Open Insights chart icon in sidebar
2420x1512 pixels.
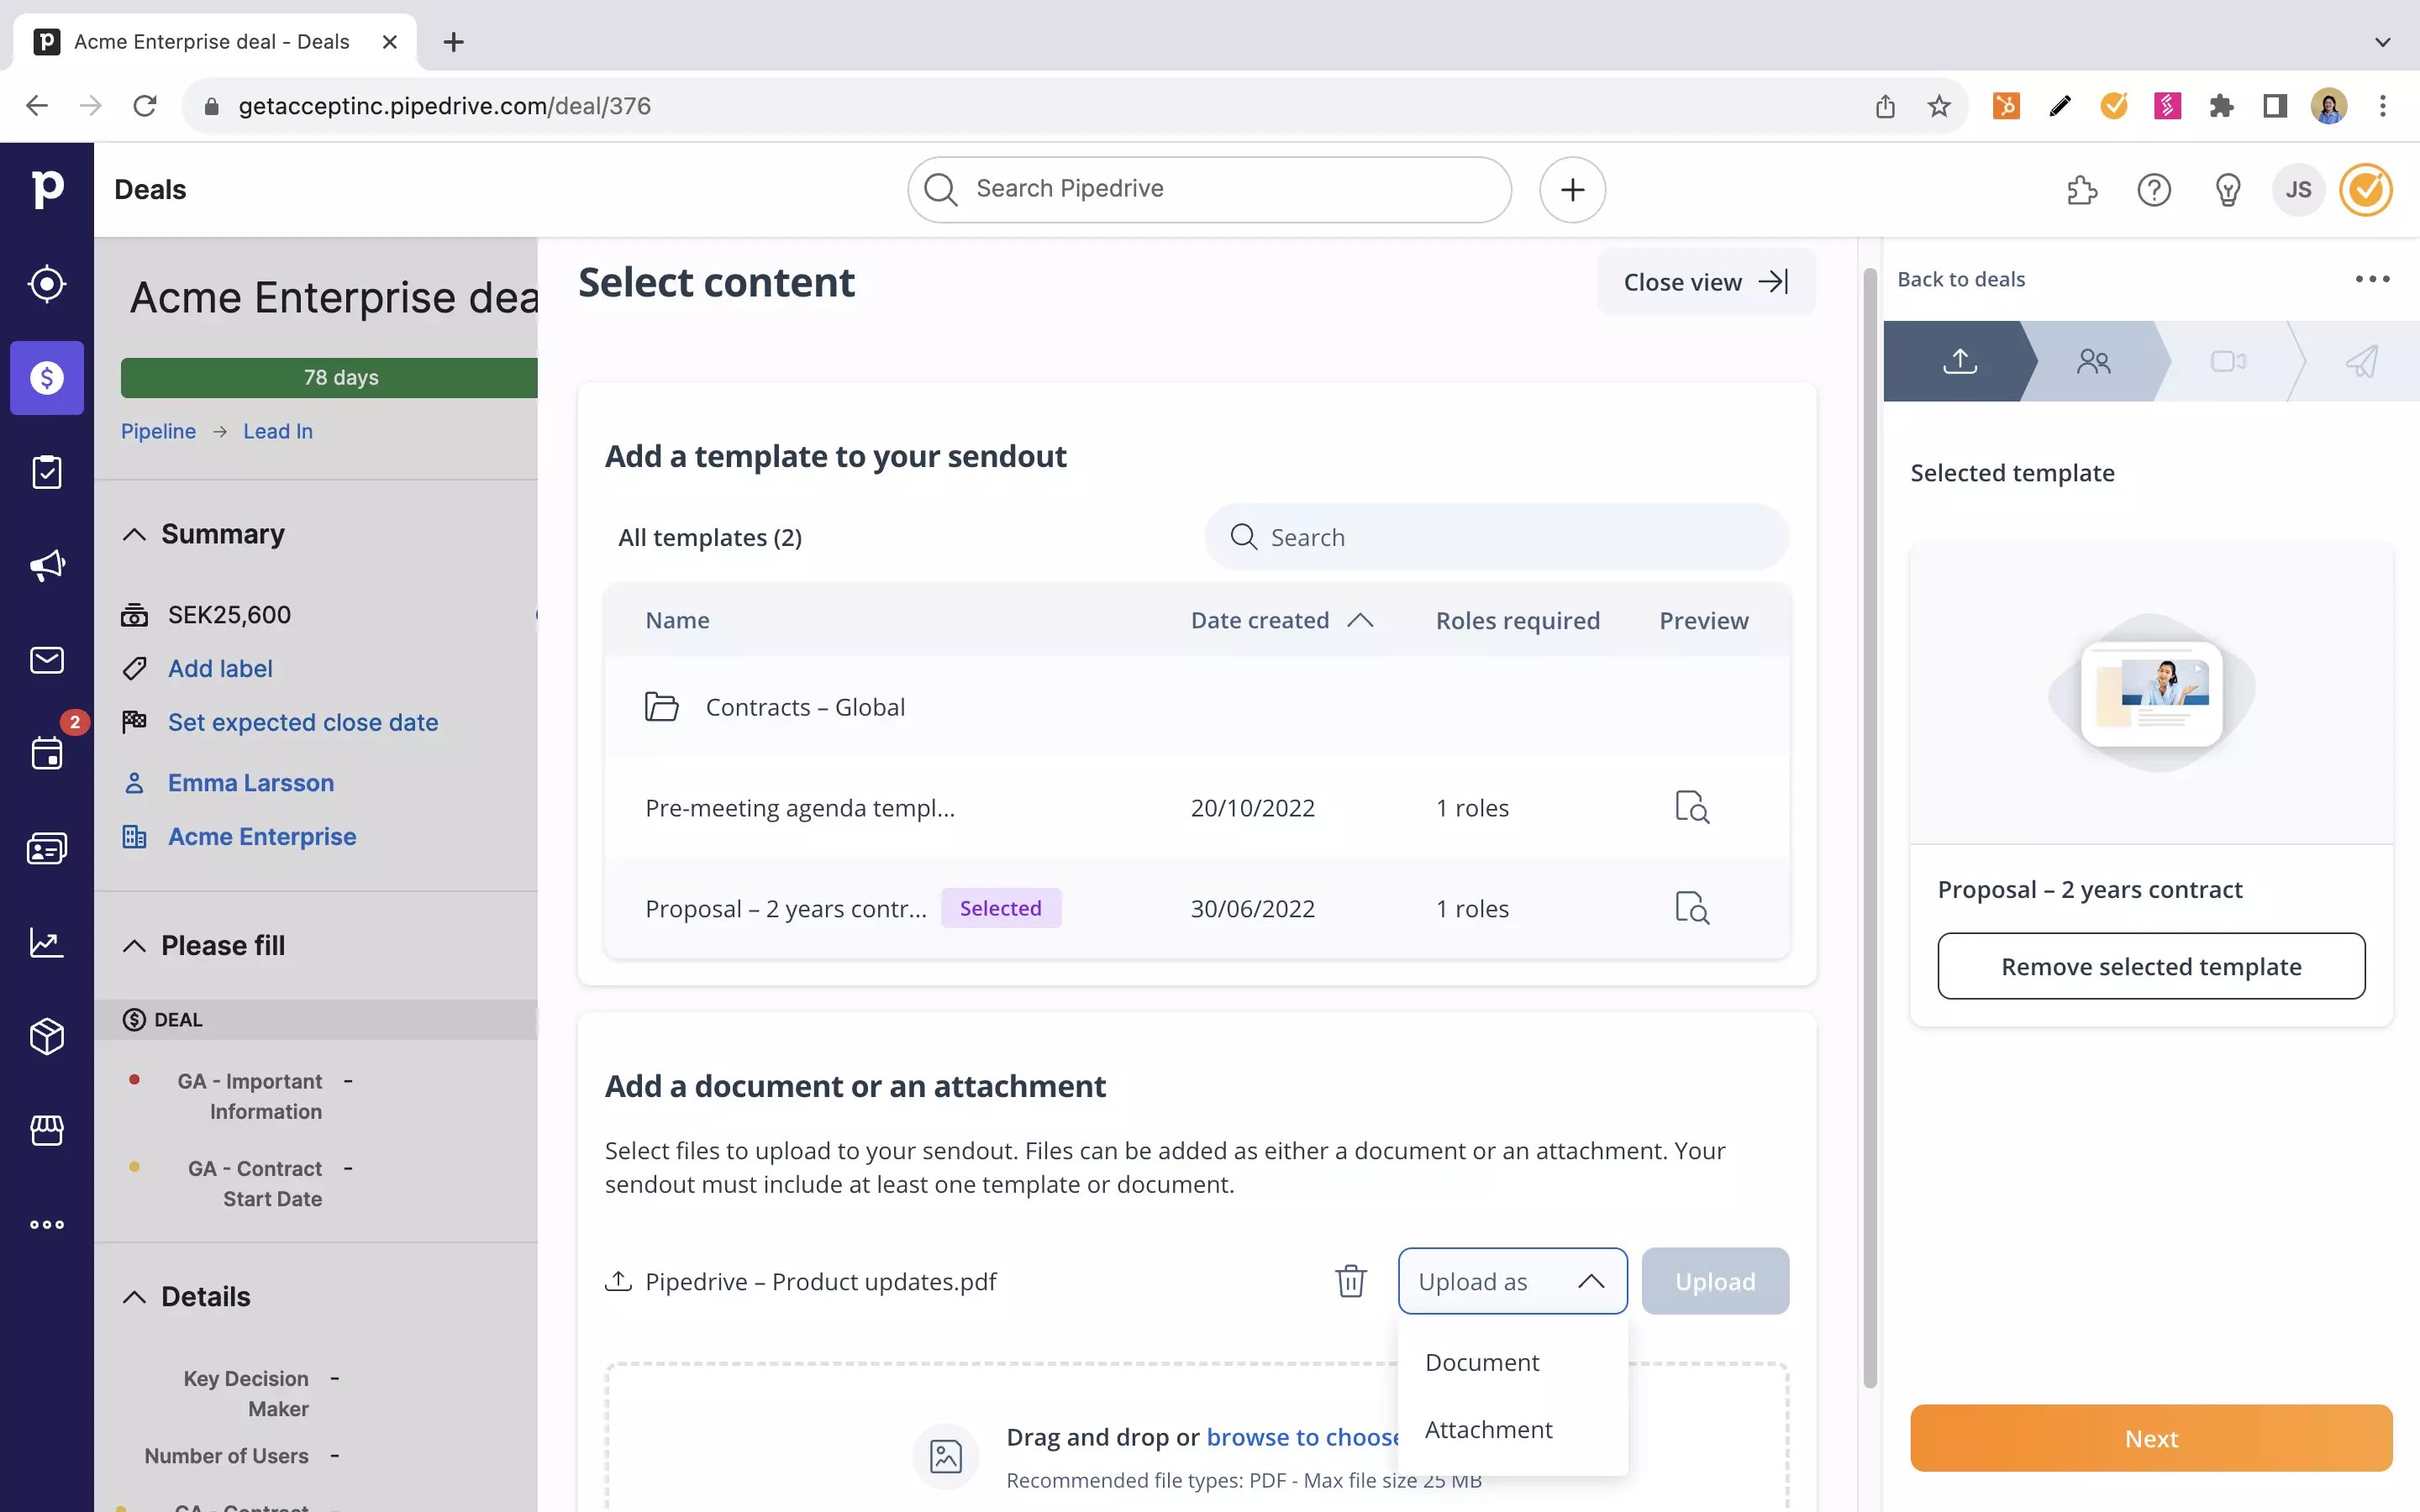click(47, 942)
